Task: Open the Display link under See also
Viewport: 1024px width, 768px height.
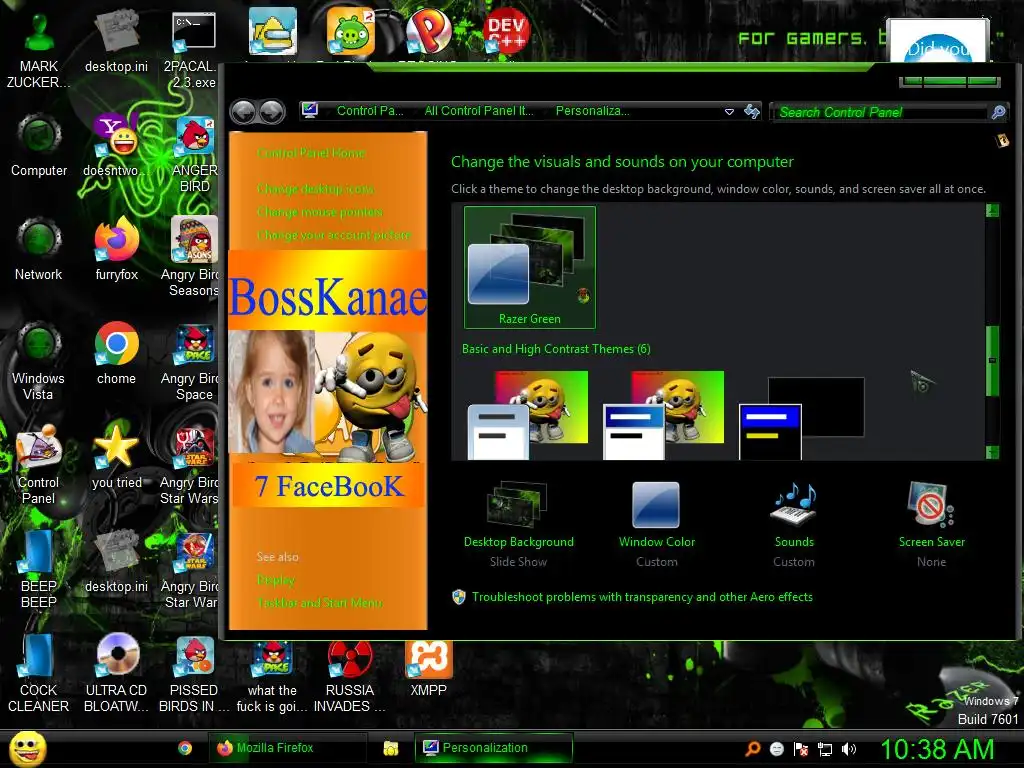Action: pyautogui.click(x=276, y=580)
